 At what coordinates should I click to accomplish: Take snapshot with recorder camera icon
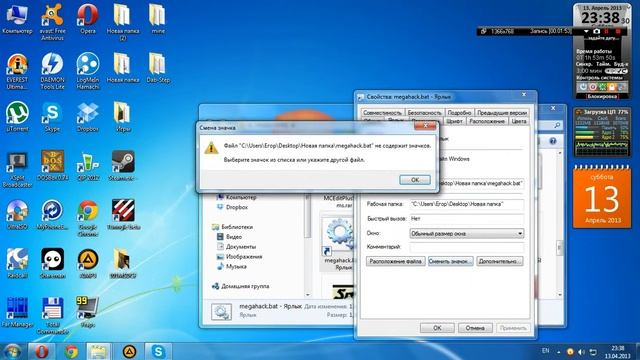click(x=596, y=31)
